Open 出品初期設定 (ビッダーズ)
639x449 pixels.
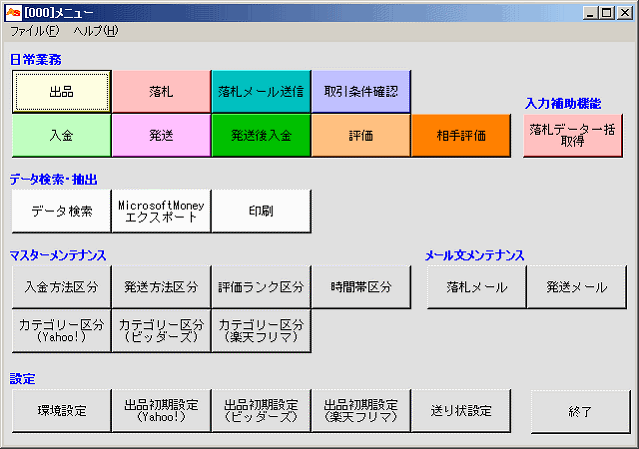pyautogui.click(x=261, y=411)
